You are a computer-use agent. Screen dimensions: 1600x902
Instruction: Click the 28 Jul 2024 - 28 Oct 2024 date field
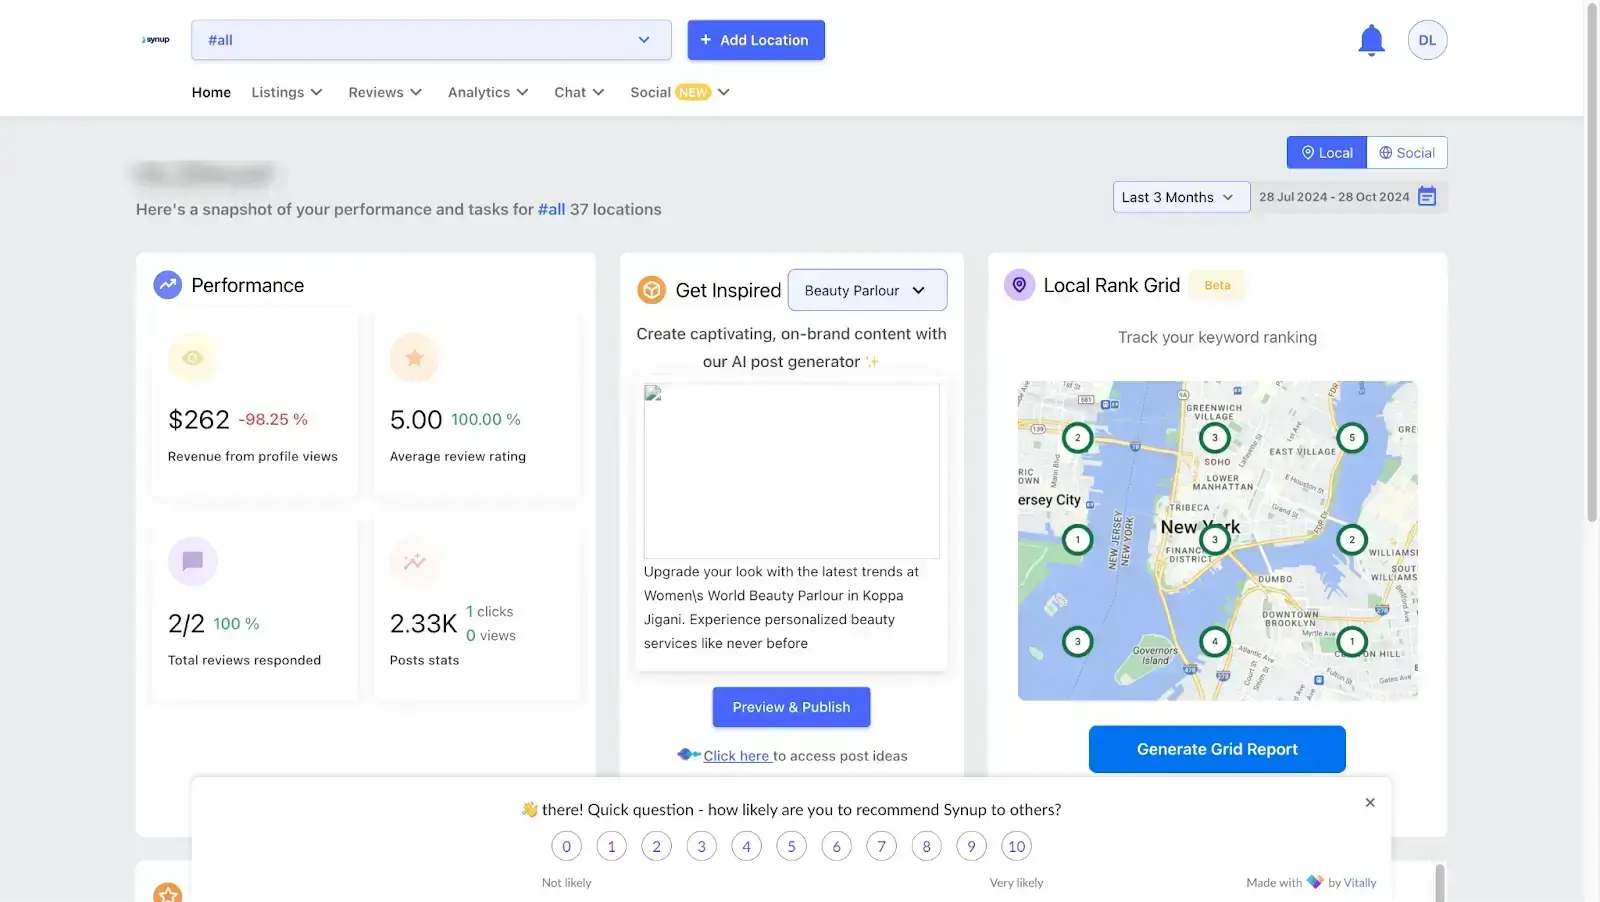(x=1348, y=197)
